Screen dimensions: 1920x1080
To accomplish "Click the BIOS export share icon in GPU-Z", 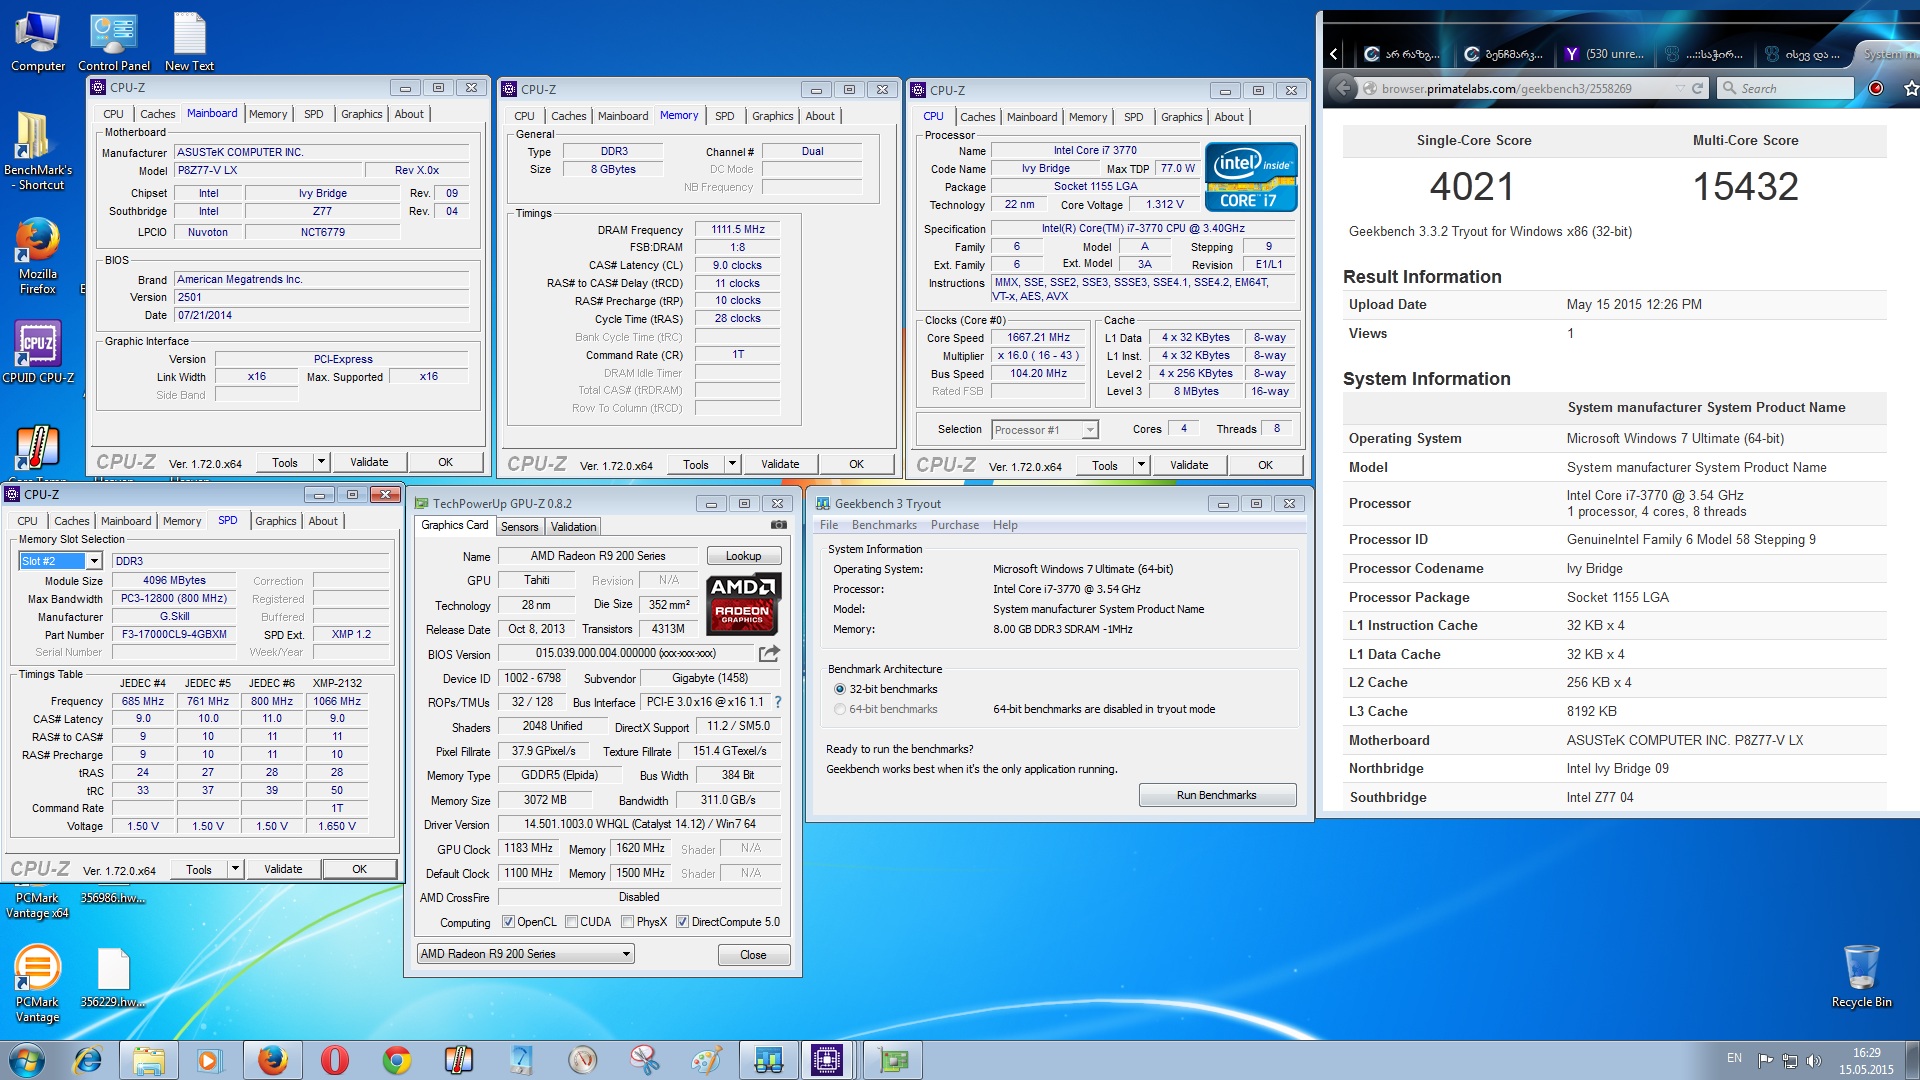I will [768, 653].
